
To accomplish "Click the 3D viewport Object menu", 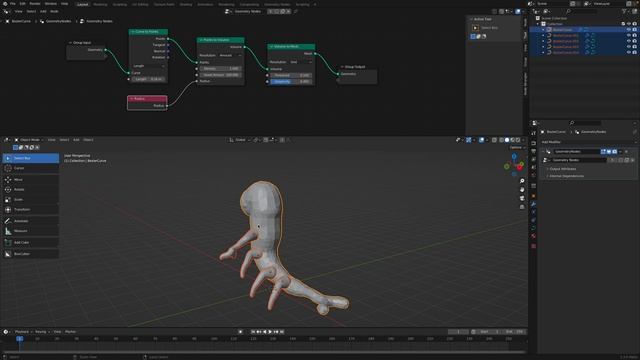I will click(x=88, y=140).
